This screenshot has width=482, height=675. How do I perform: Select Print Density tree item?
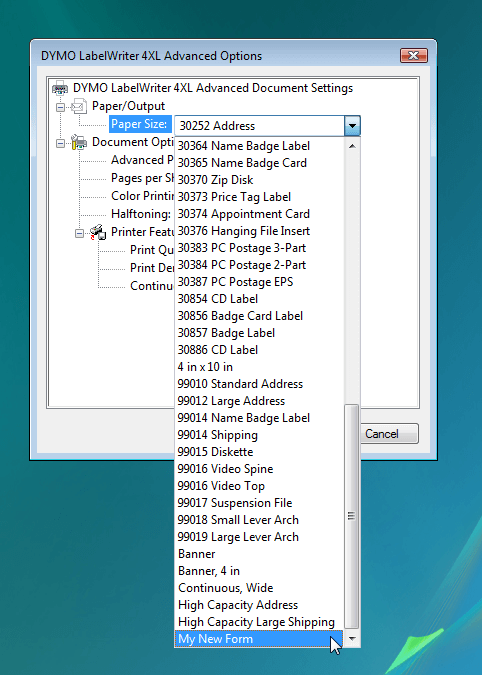tap(151, 268)
